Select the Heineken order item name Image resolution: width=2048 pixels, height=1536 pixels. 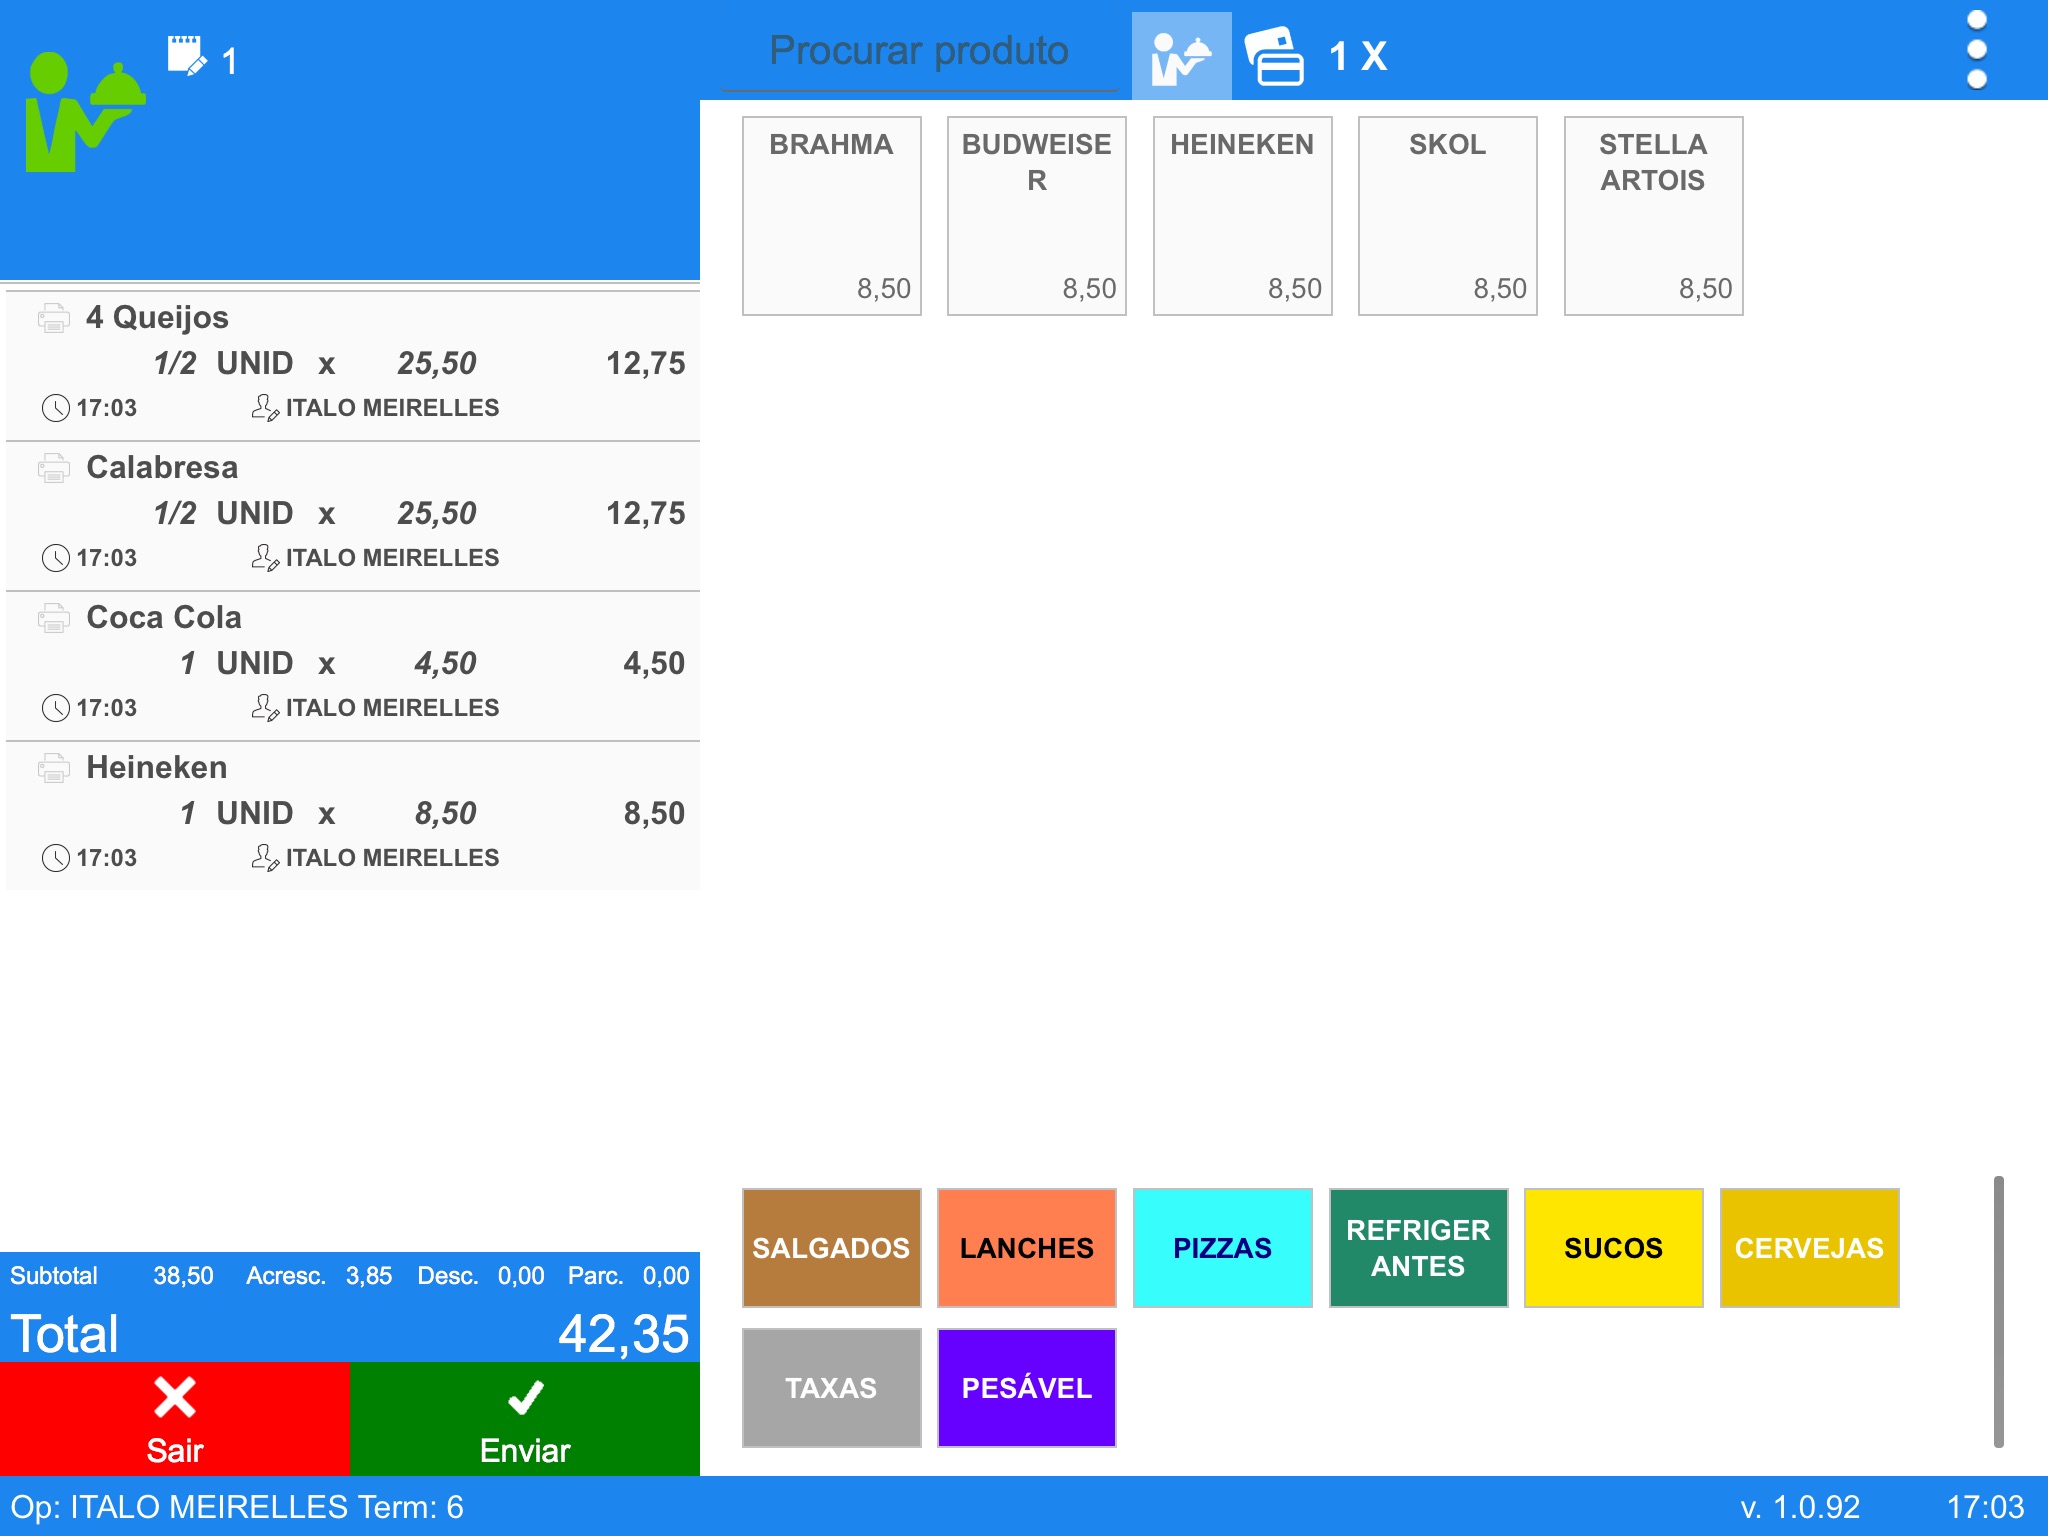[x=157, y=768]
